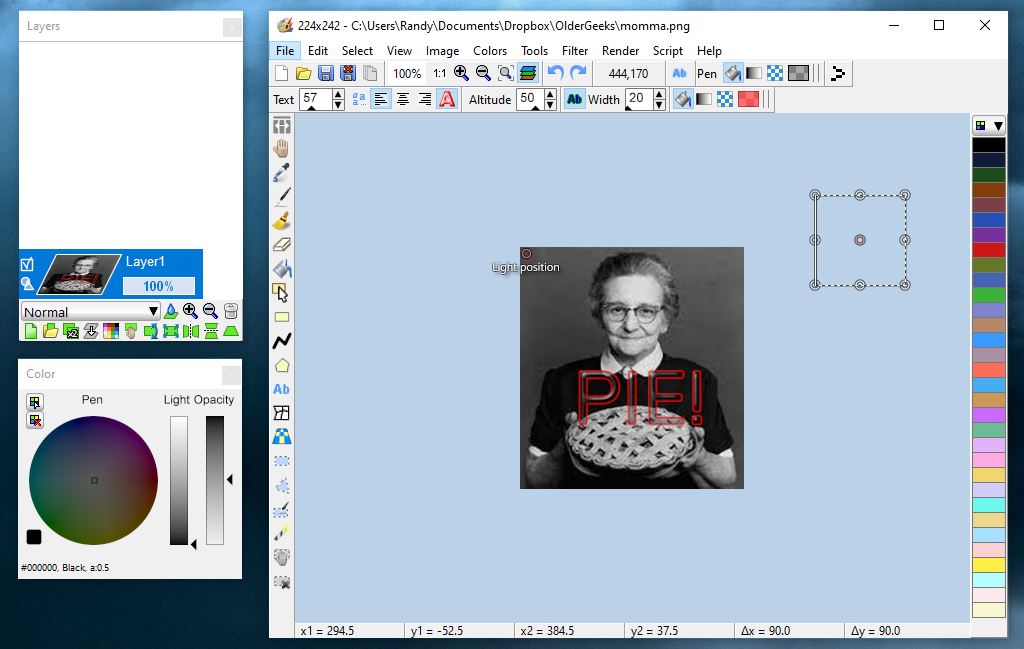
Task: Click Layer1 opacity 100% bar
Action: point(159,286)
